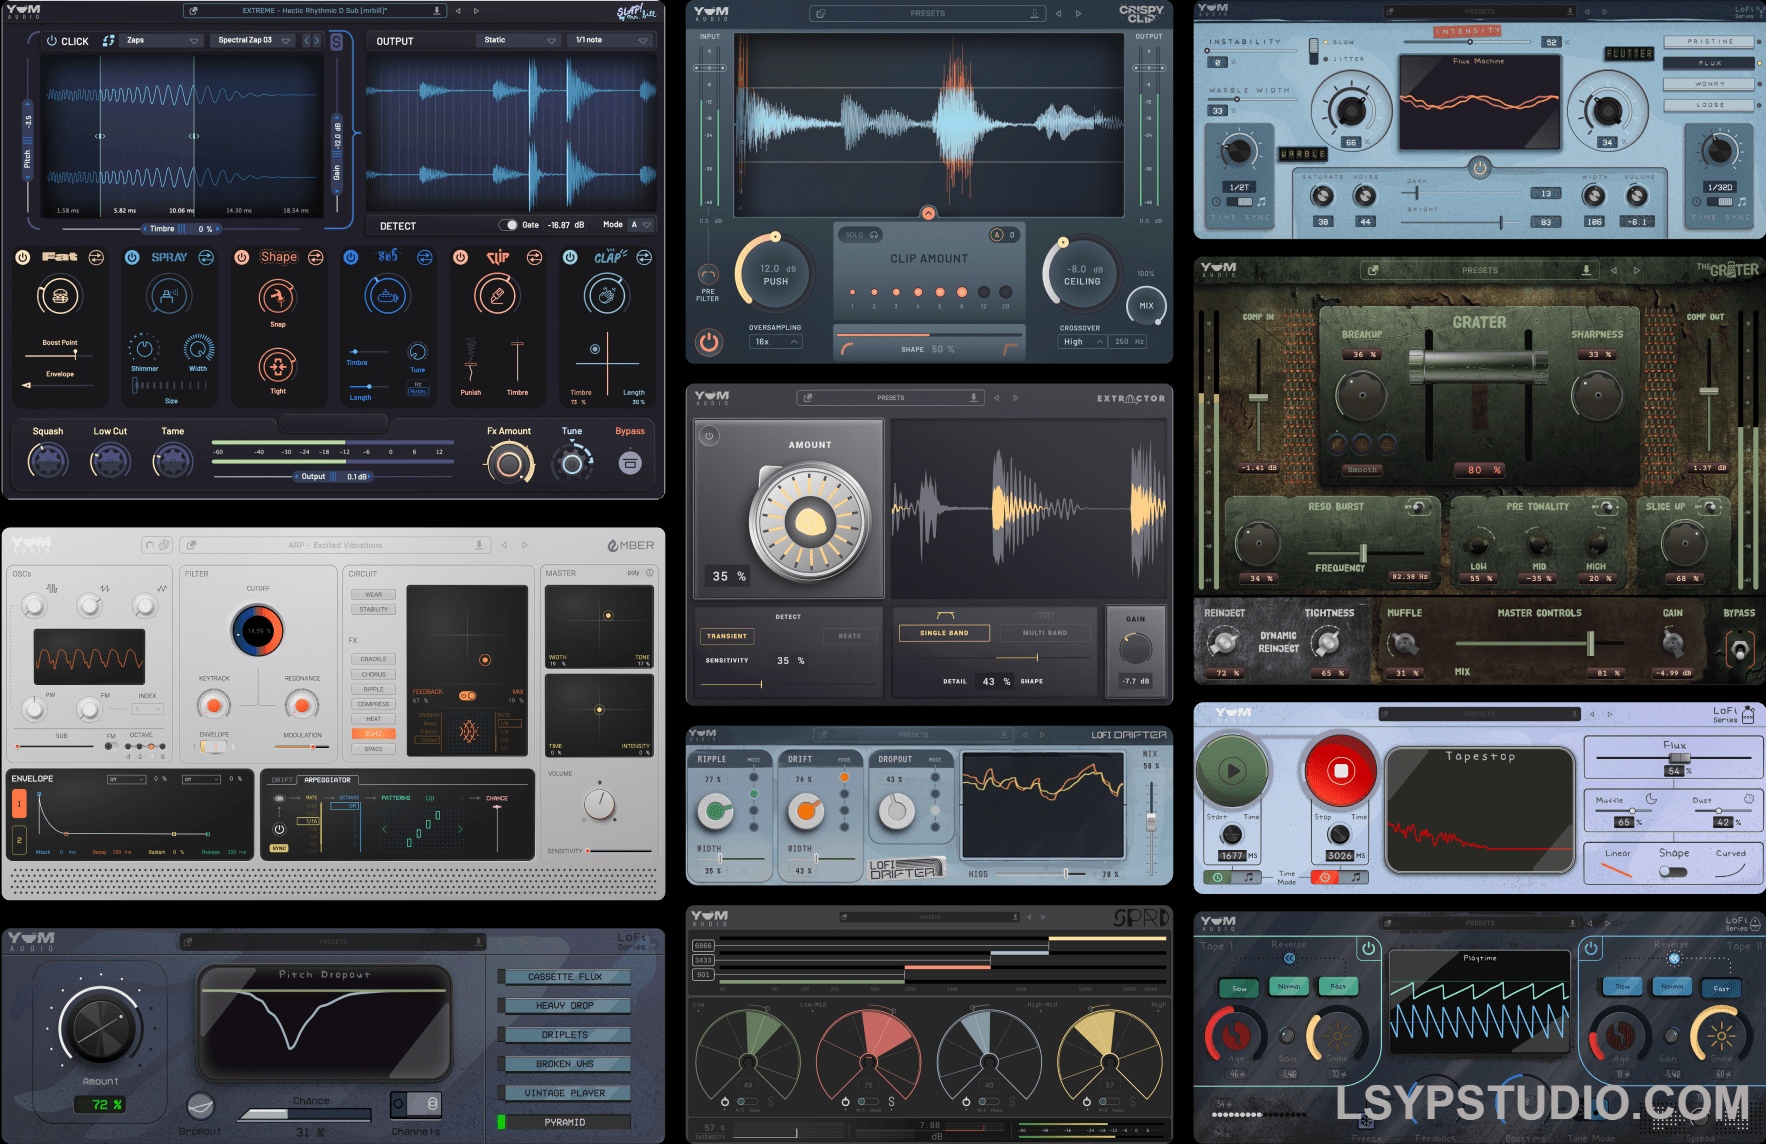
Task: Toggle the Gate detect switch in Slap
Action: tap(510, 225)
